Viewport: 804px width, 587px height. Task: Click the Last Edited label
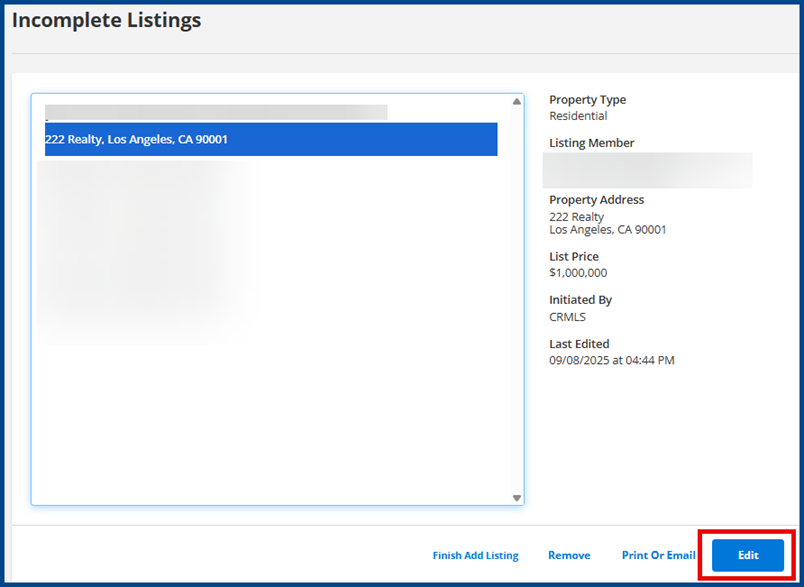pyautogui.click(x=579, y=344)
